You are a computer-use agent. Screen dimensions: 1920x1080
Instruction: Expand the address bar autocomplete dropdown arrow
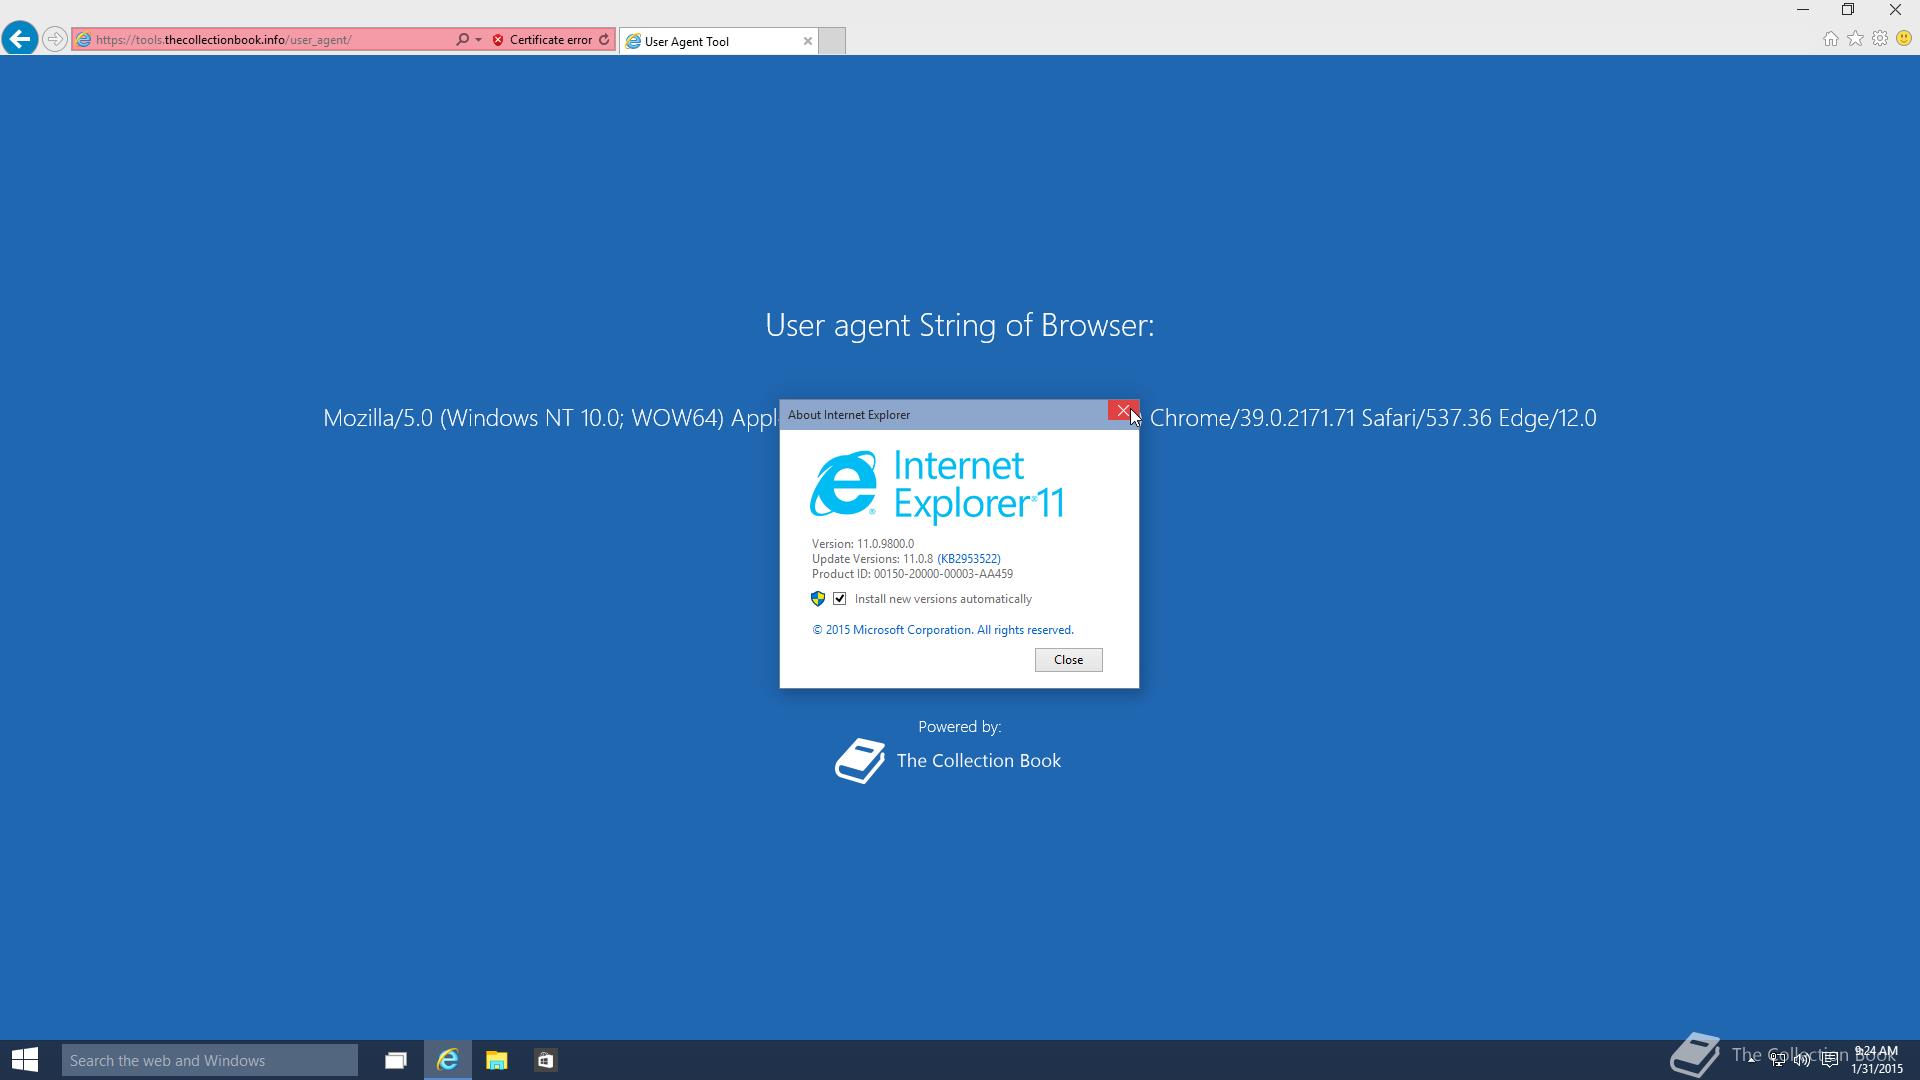click(478, 40)
